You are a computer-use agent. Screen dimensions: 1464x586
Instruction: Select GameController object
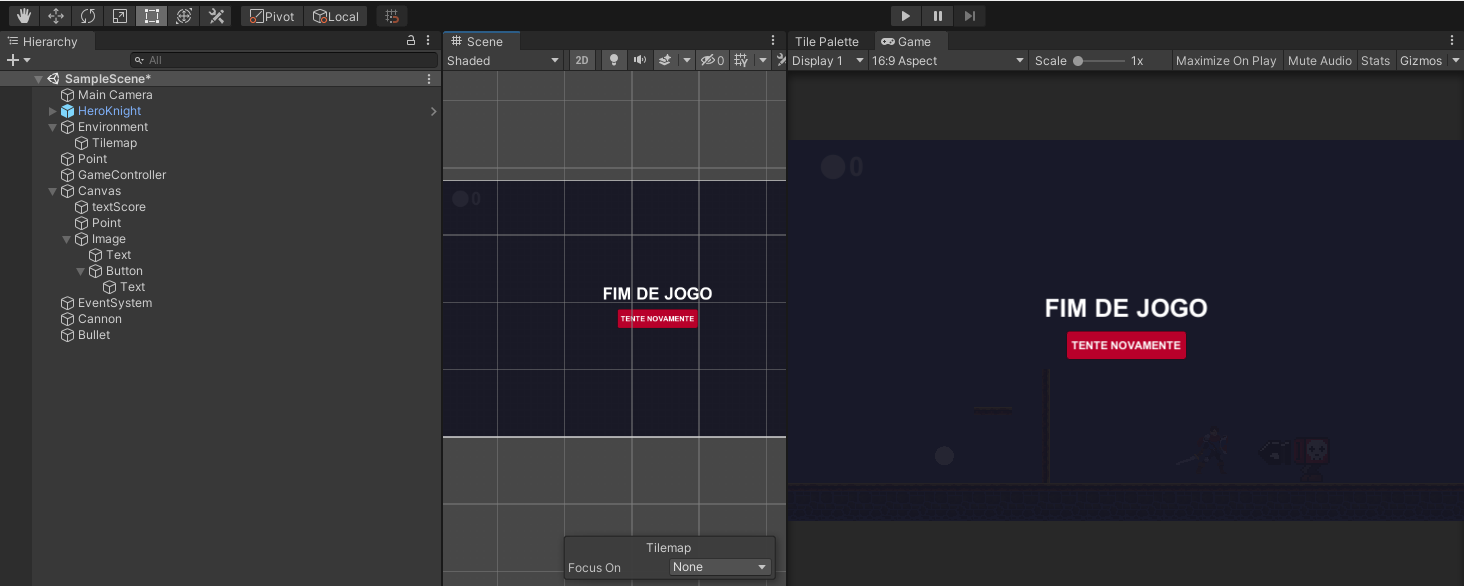coord(122,175)
